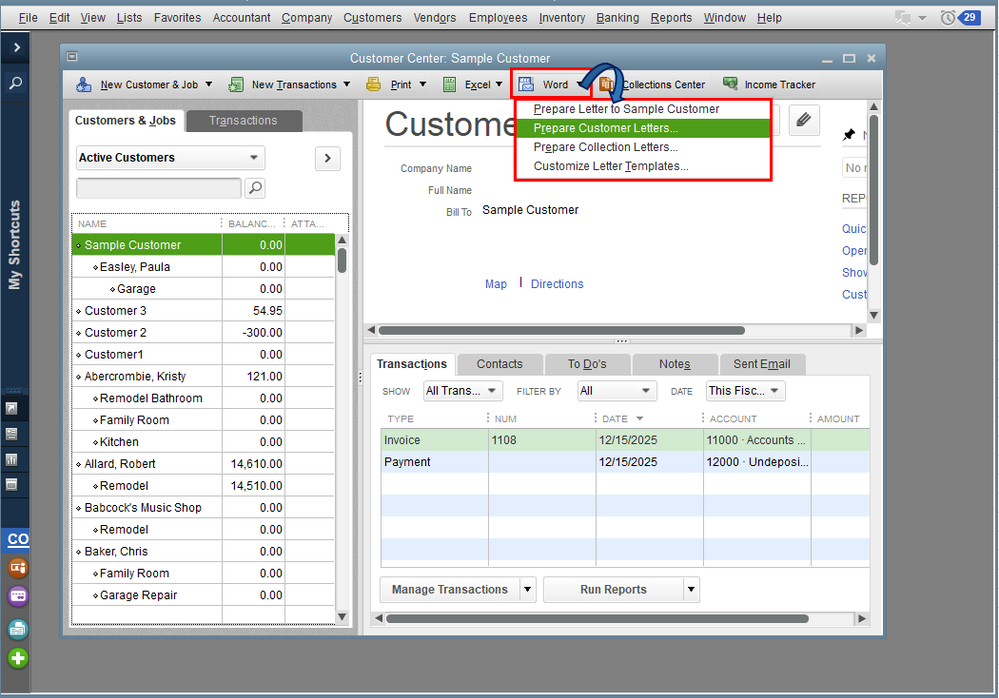This screenshot has width=999, height=698.
Task: Expand the My Shortcuts sidebar arrow
Action: pyautogui.click(x=17, y=47)
